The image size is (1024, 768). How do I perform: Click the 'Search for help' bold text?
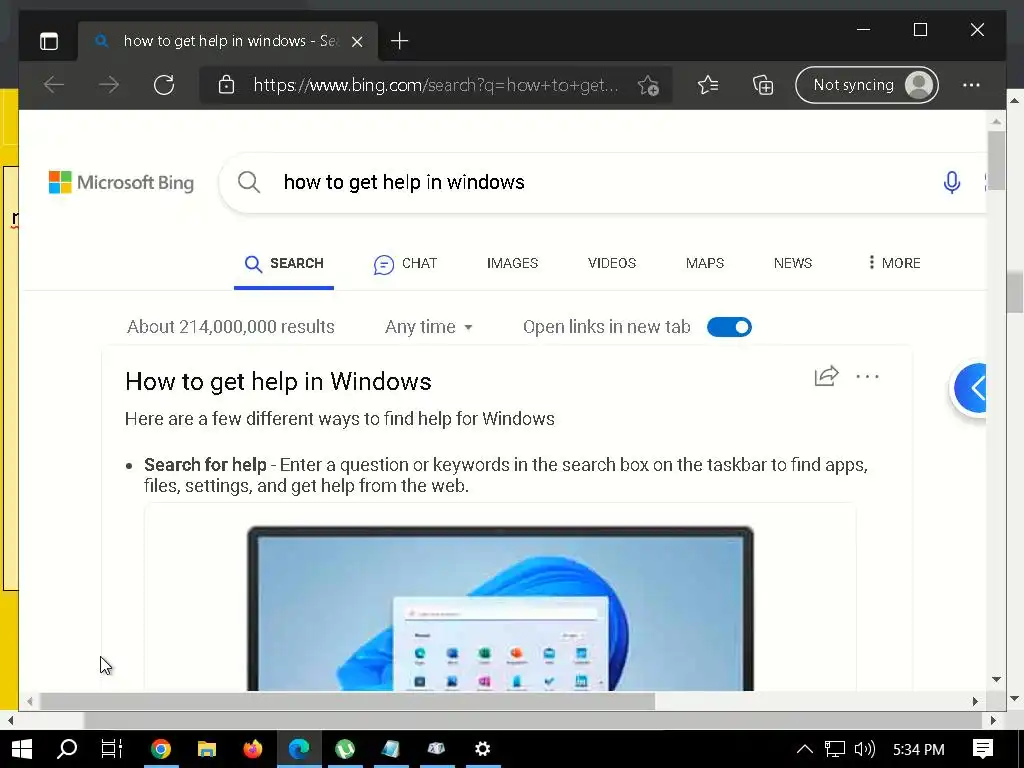(x=205, y=465)
